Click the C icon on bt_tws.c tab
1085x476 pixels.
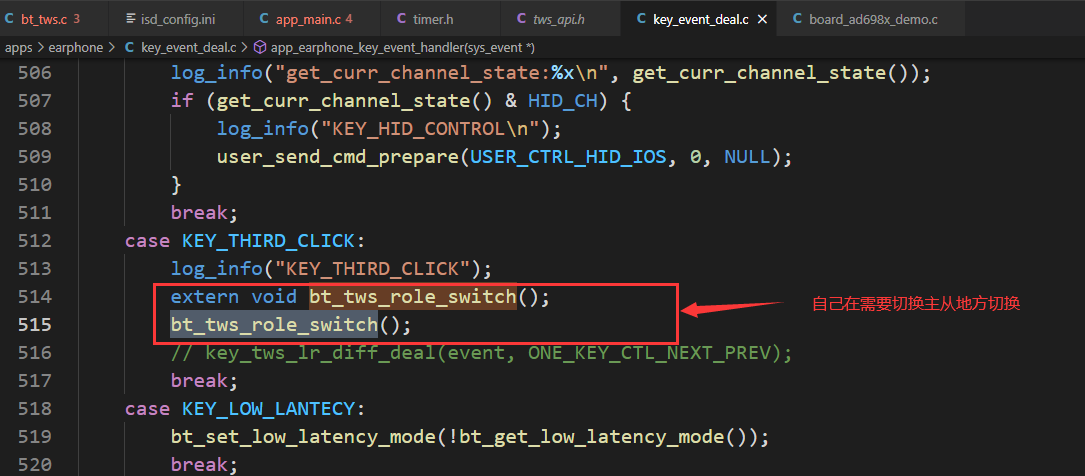tap(9, 19)
